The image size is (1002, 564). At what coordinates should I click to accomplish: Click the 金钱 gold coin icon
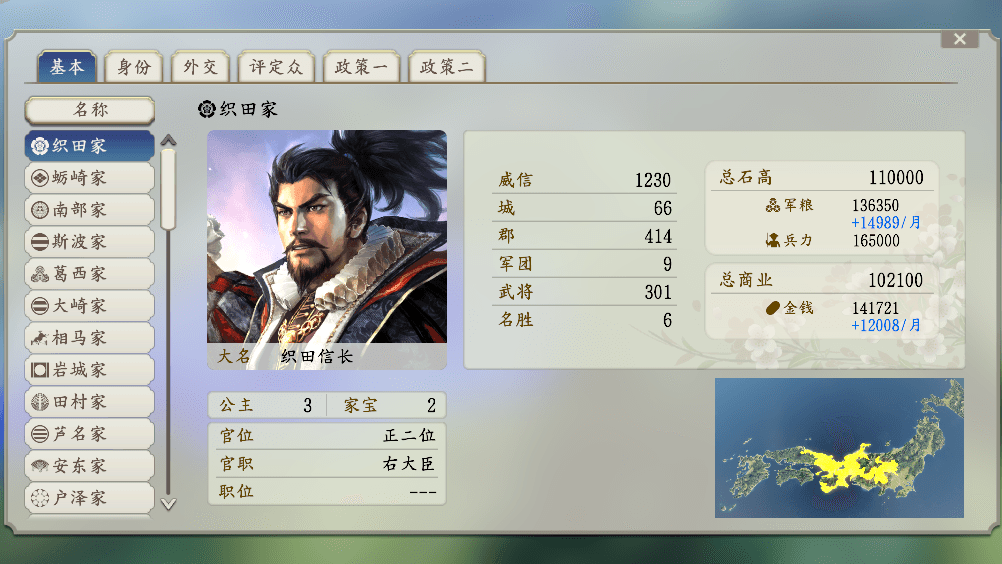pos(773,308)
